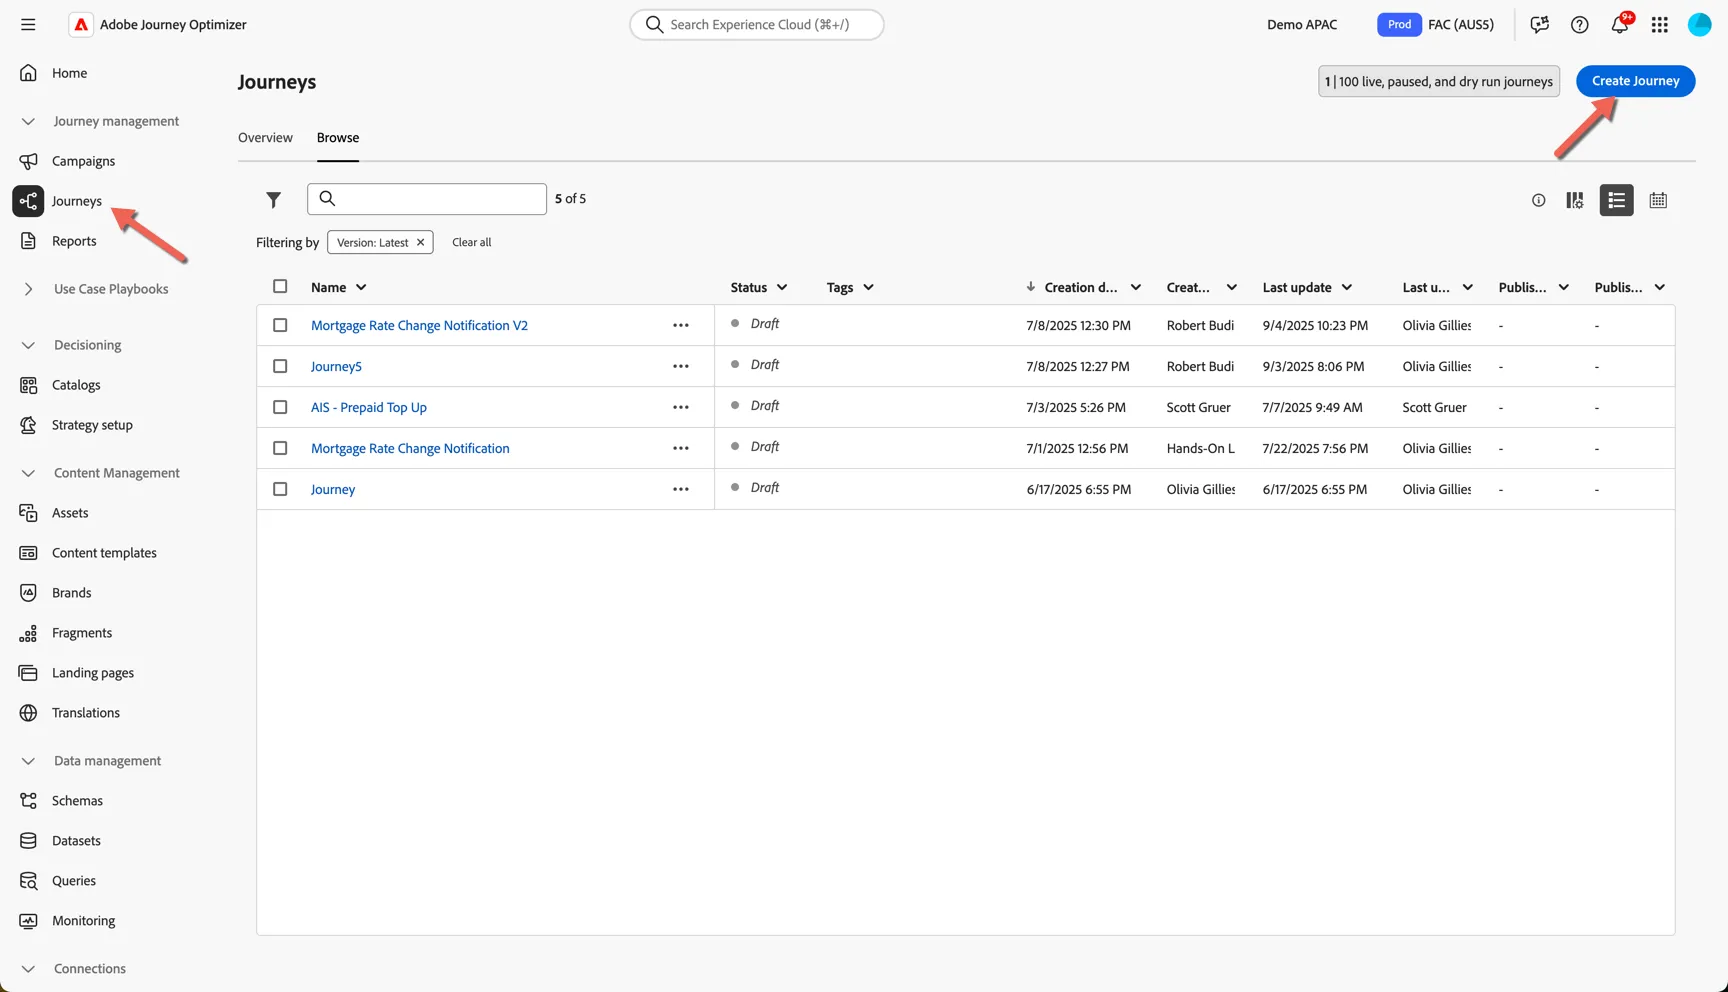Open the Tags column dropdown
1728x992 pixels.
[868, 288]
